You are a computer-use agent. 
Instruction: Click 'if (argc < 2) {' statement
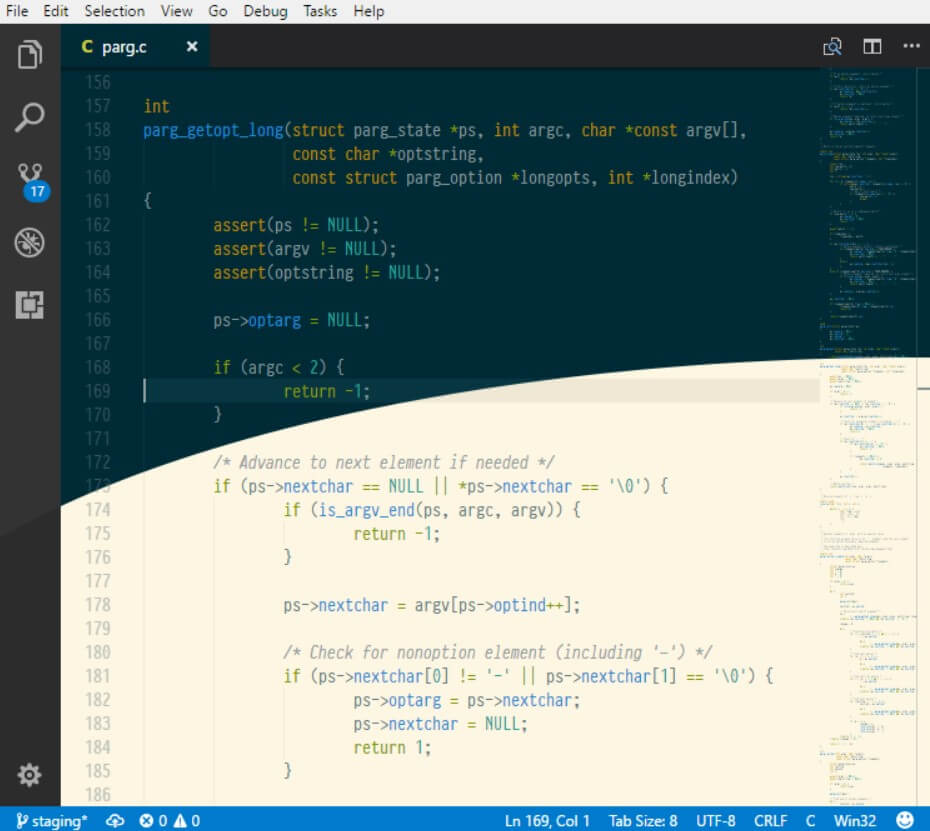pos(279,368)
